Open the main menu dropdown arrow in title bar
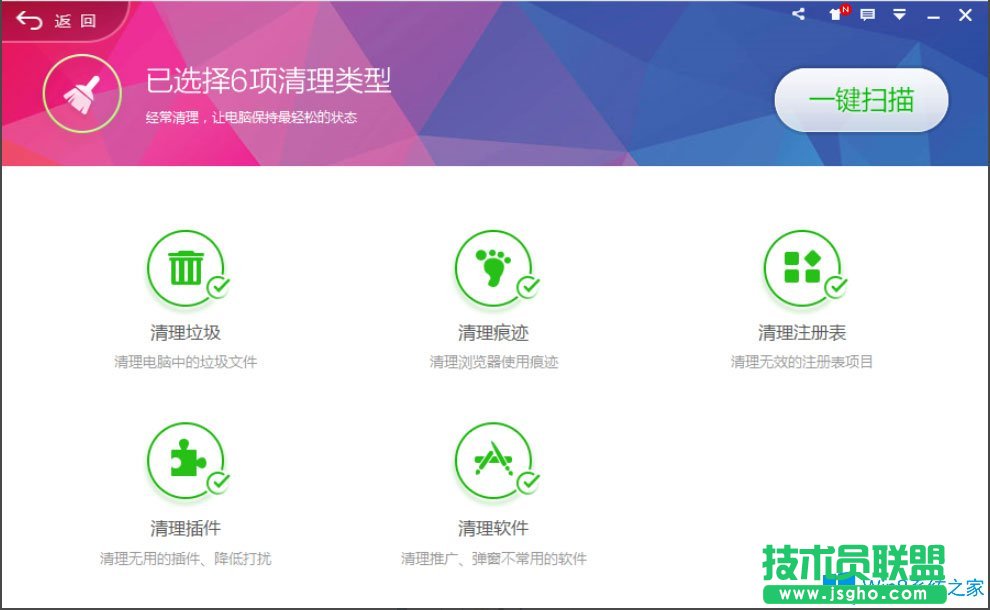 [x=899, y=14]
